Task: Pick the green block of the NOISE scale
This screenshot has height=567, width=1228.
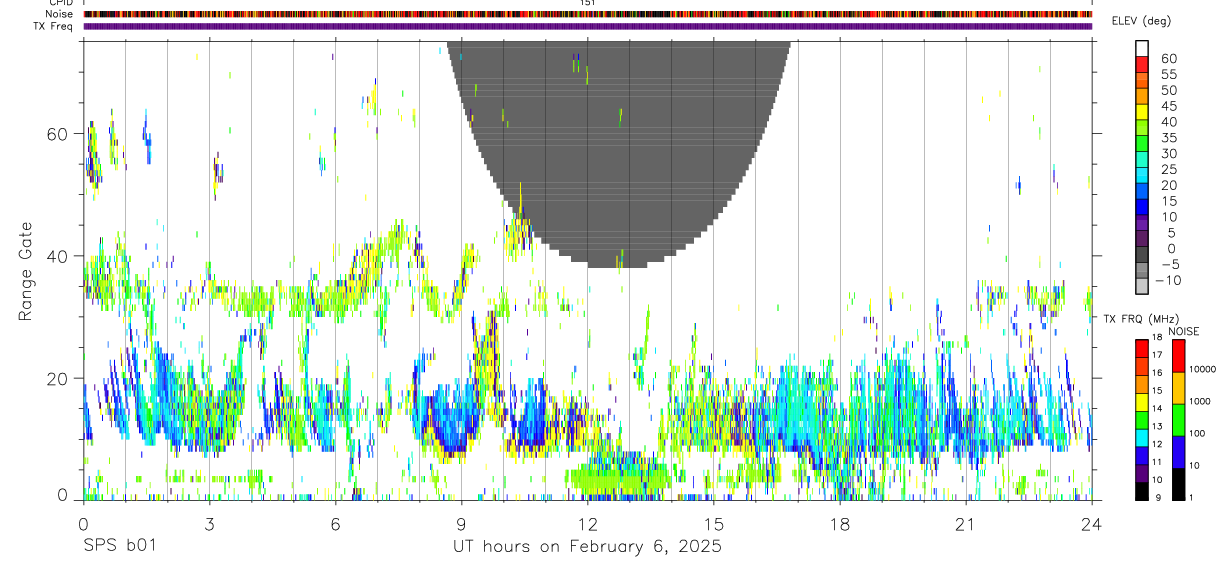Action: (x=1178, y=420)
